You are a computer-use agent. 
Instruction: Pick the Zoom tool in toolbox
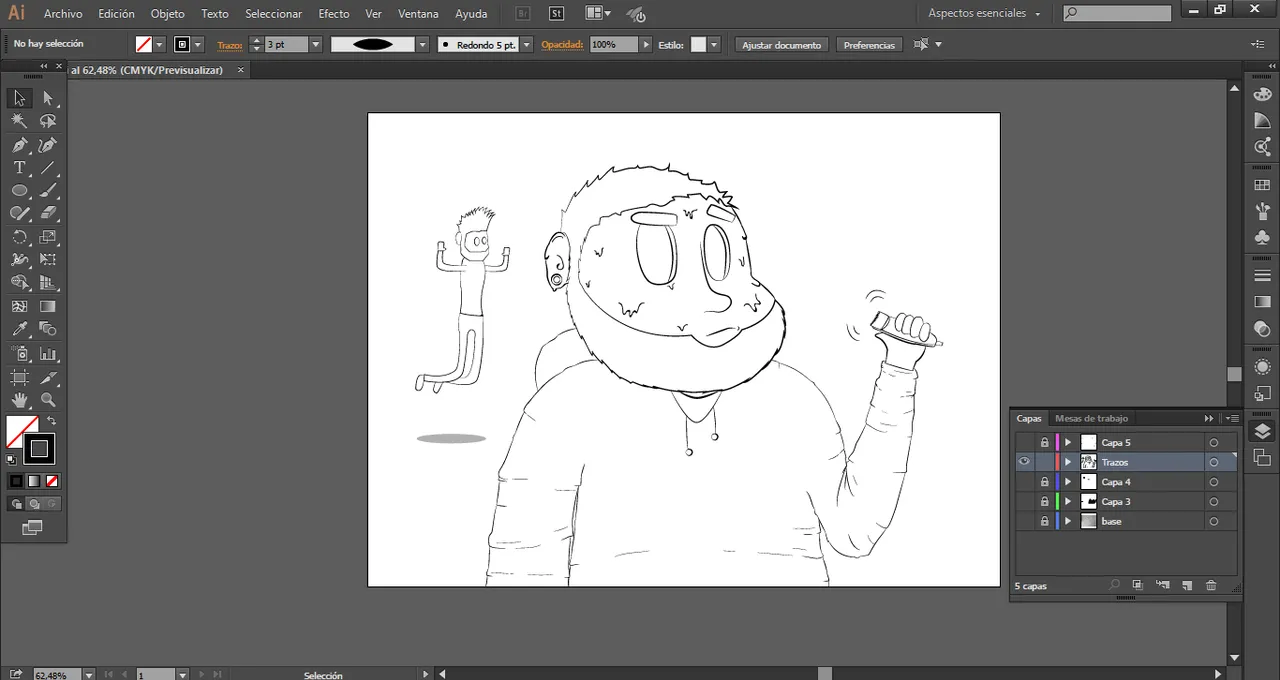[x=48, y=400]
